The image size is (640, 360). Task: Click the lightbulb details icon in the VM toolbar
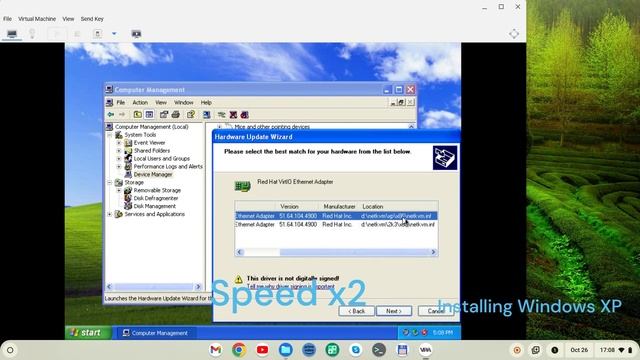[x=32, y=34]
